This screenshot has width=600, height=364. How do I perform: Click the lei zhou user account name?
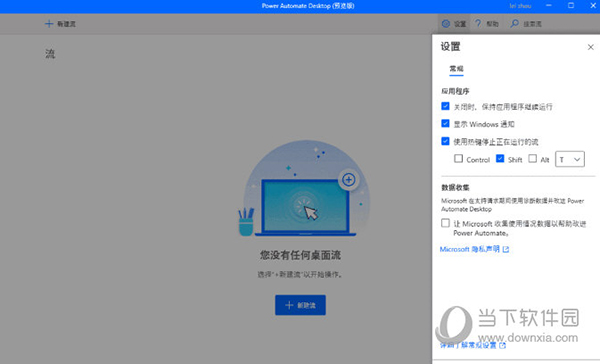click(x=520, y=6)
